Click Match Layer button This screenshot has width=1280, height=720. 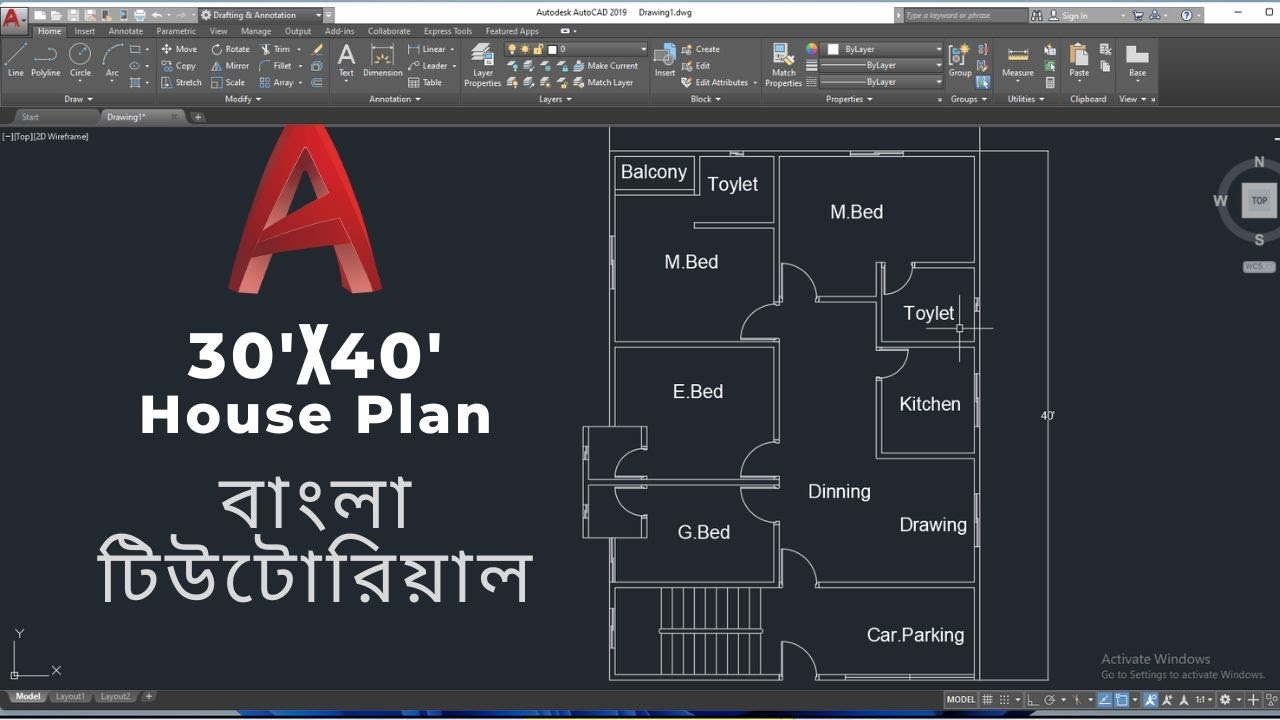(604, 83)
